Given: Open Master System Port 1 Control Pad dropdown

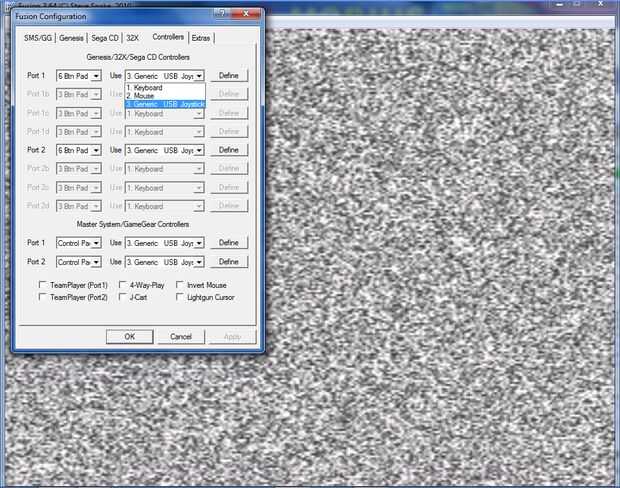Looking at the screenshot, I should click(79, 243).
